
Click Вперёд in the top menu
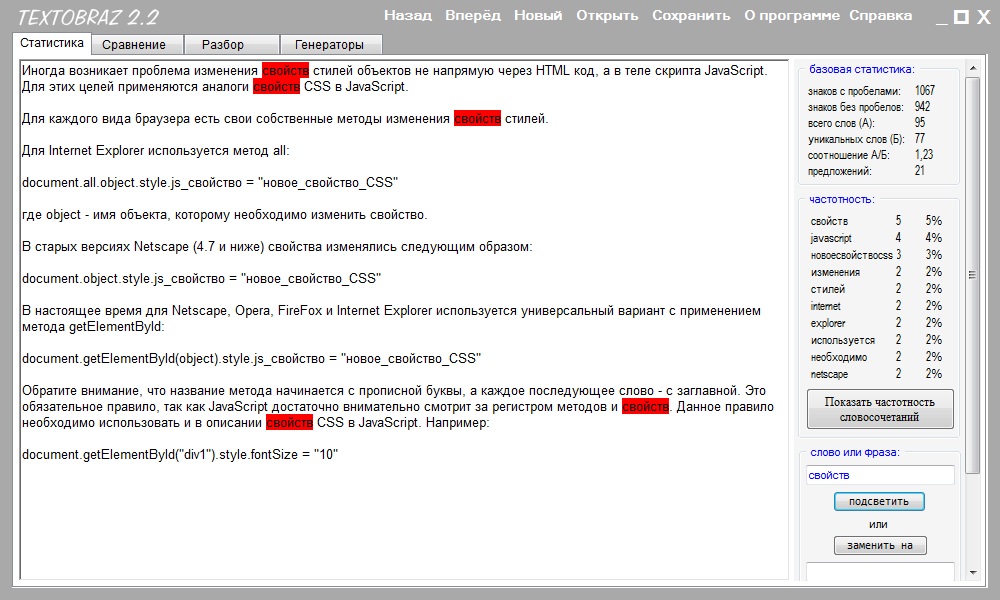point(473,15)
